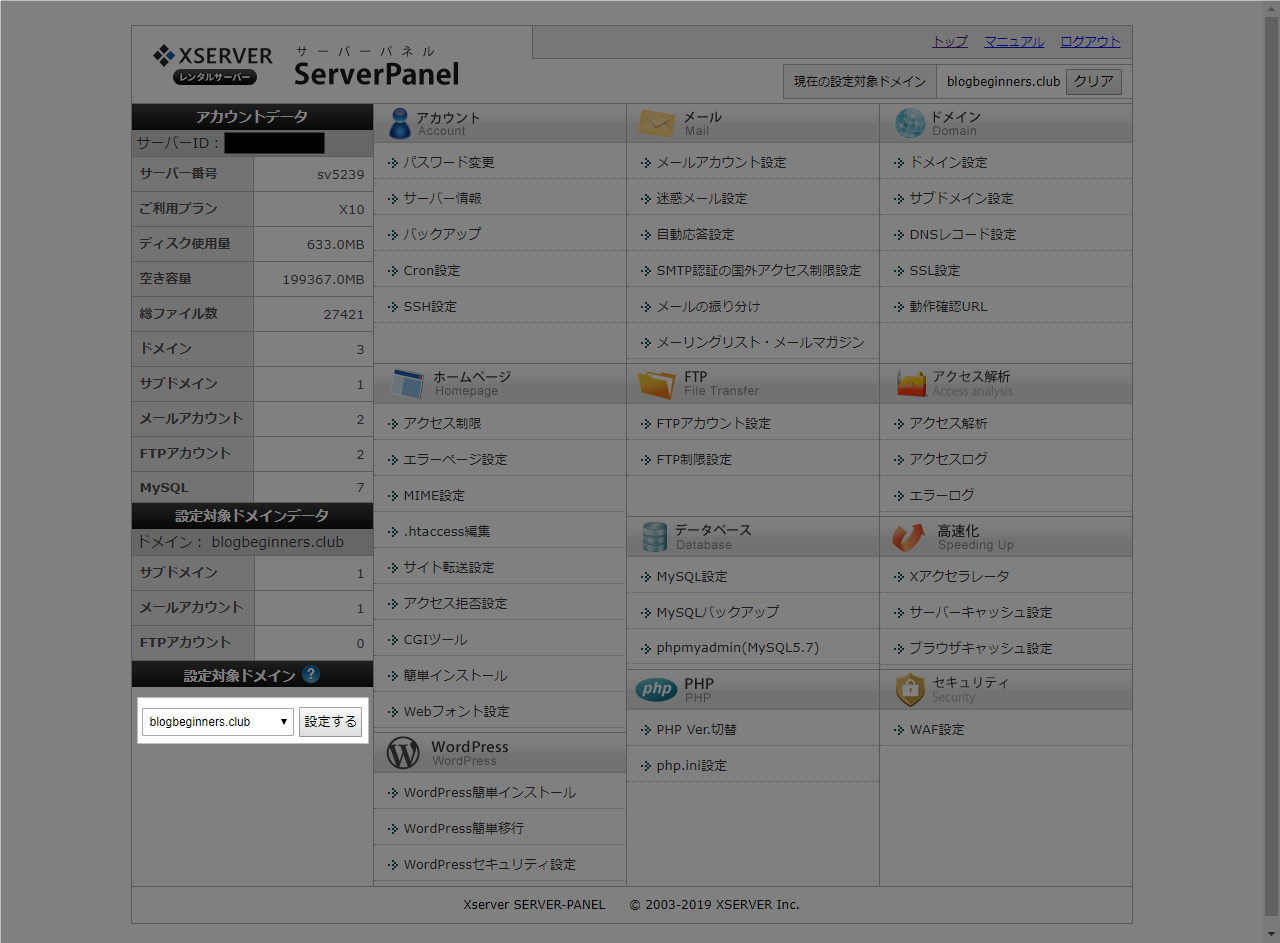Open 迷惑メール設定
This screenshot has height=943, width=1280.
[701, 198]
